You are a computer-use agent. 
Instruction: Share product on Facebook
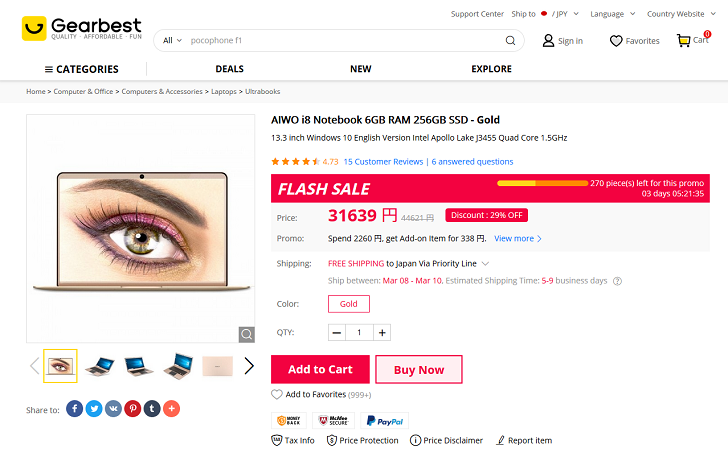pyautogui.click(x=74, y=408)
